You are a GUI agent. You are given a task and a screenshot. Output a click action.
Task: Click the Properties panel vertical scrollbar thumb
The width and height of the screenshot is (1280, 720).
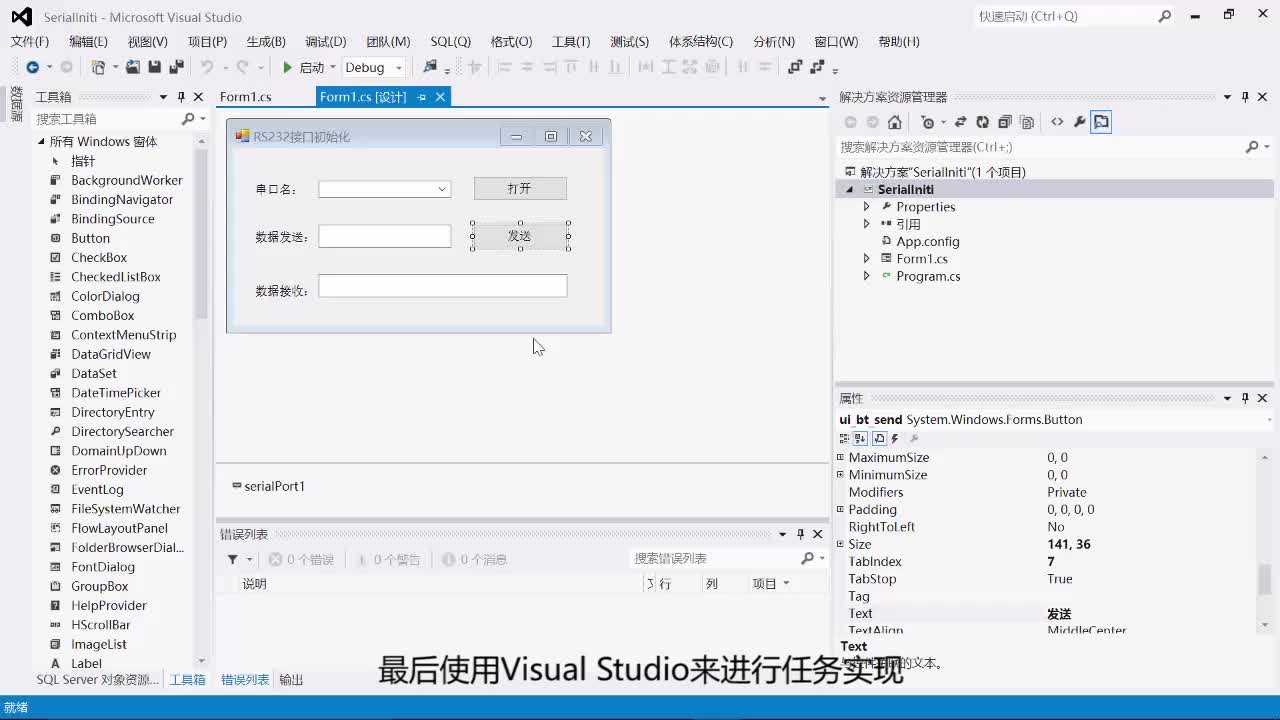pos(1265,578)
